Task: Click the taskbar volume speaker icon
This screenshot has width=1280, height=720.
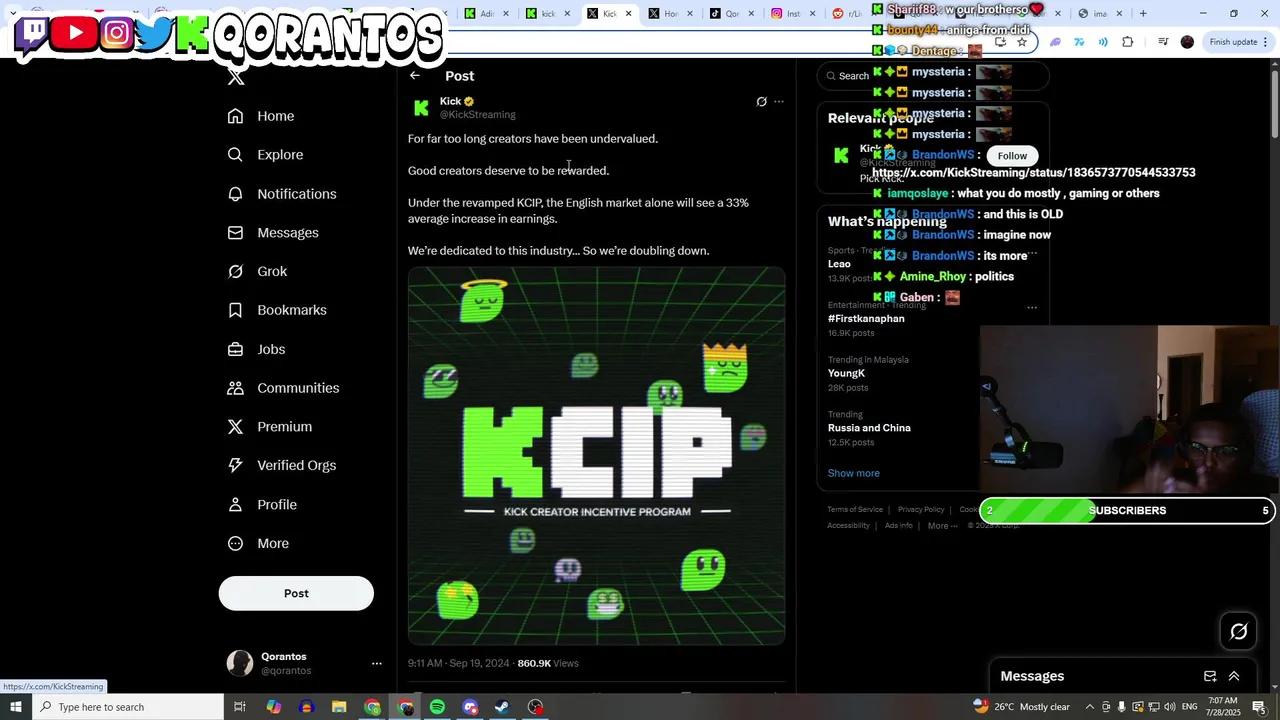Action: 1169,707
